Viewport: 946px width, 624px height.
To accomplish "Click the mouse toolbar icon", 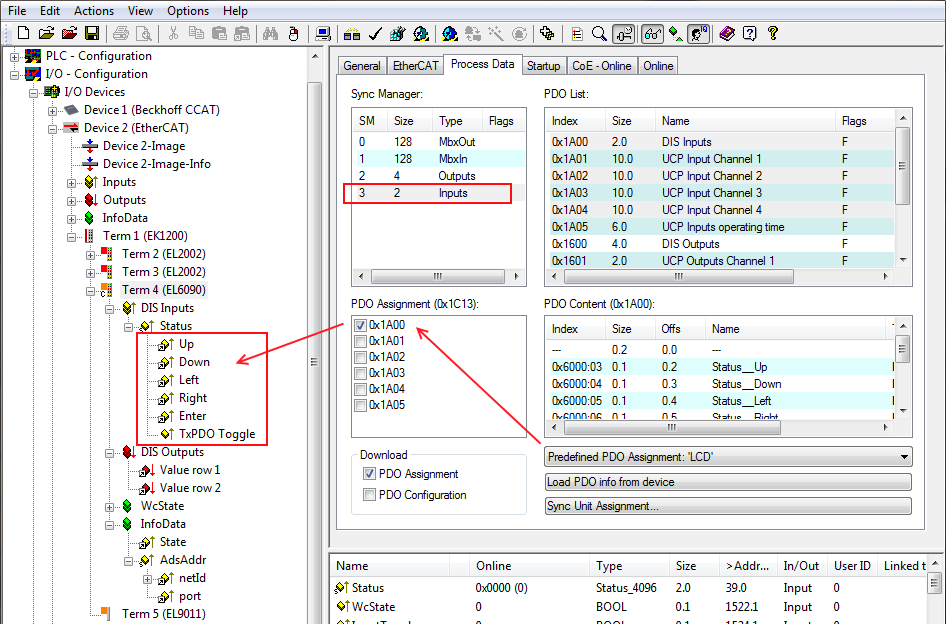I will coord(293,33).
